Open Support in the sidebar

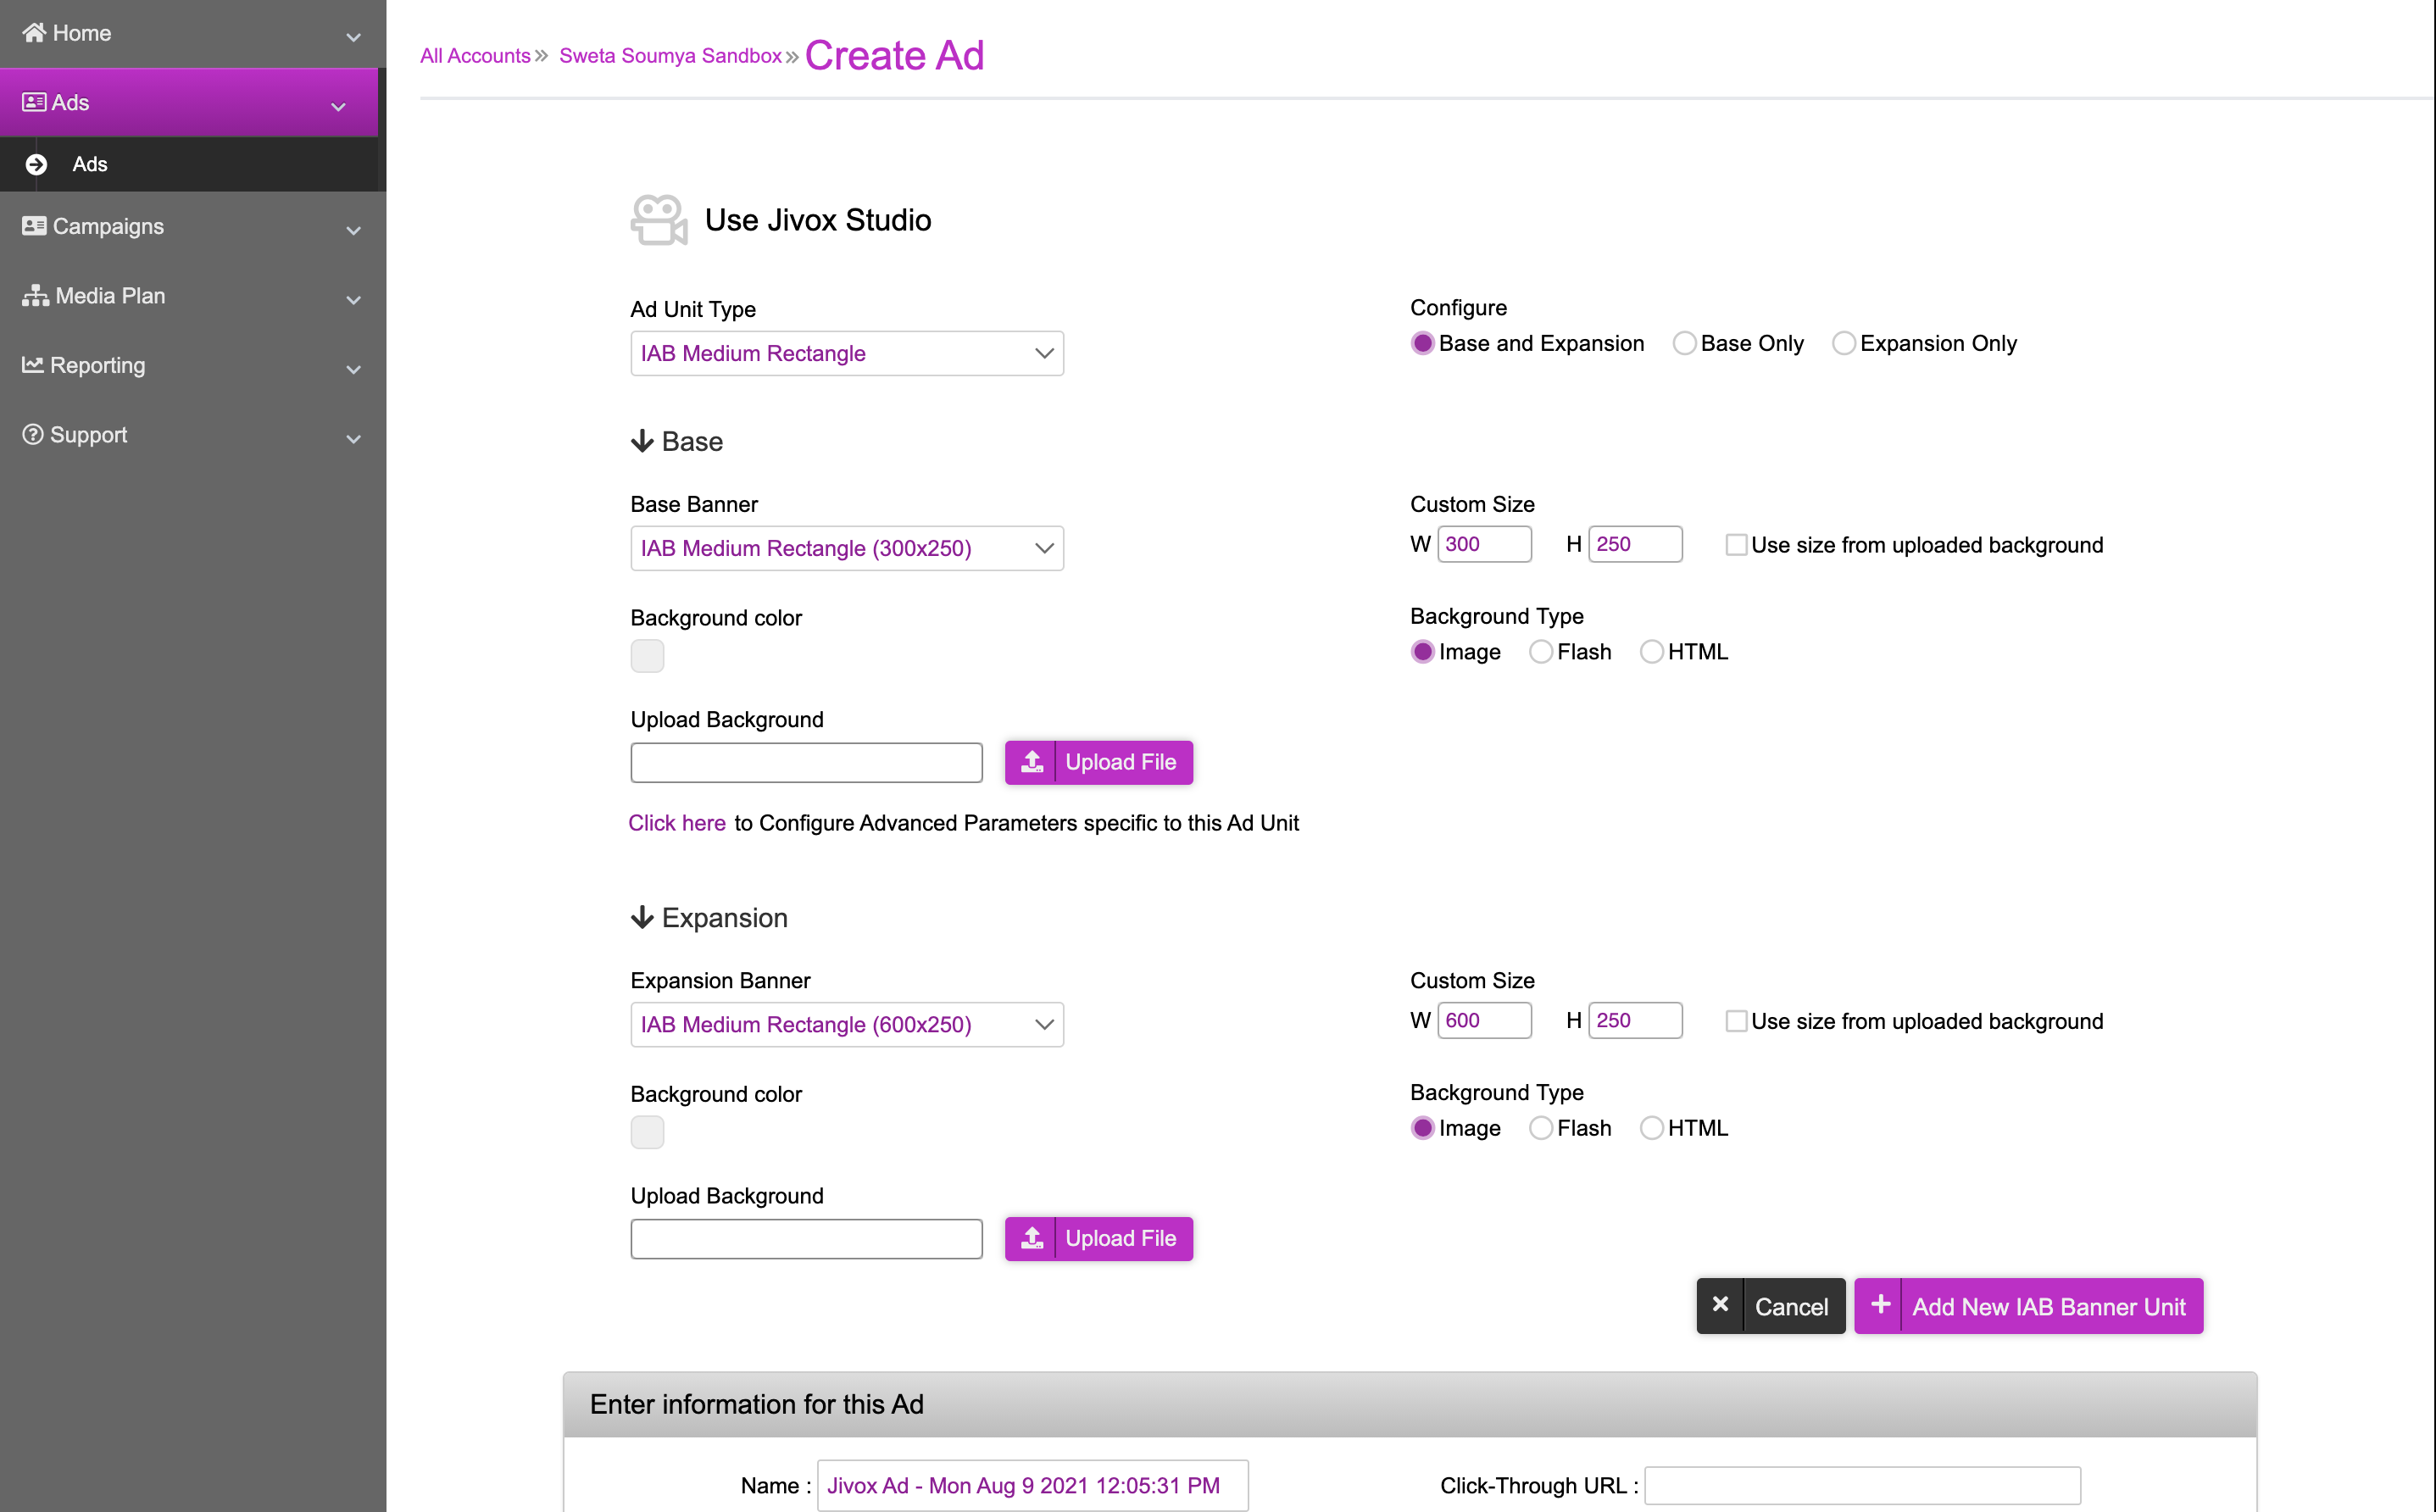[x=88, y=435]
